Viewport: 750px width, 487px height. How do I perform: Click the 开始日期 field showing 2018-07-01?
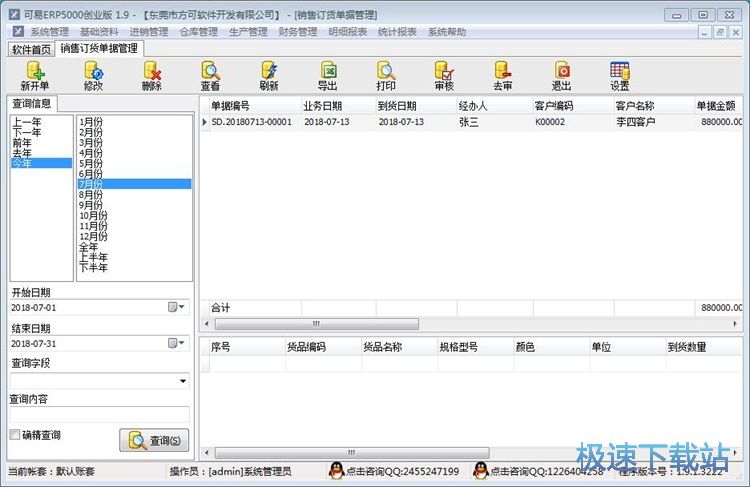coord(99,307)
